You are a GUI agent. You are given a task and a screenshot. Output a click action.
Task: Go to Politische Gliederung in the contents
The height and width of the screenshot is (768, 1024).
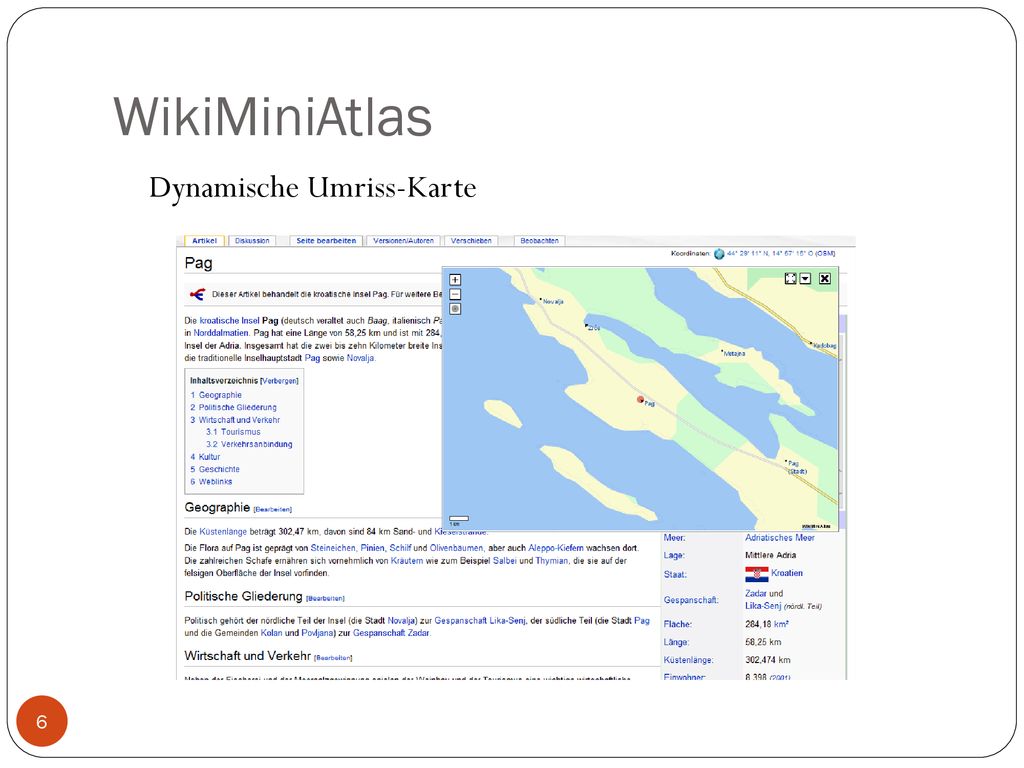point(238,408)
